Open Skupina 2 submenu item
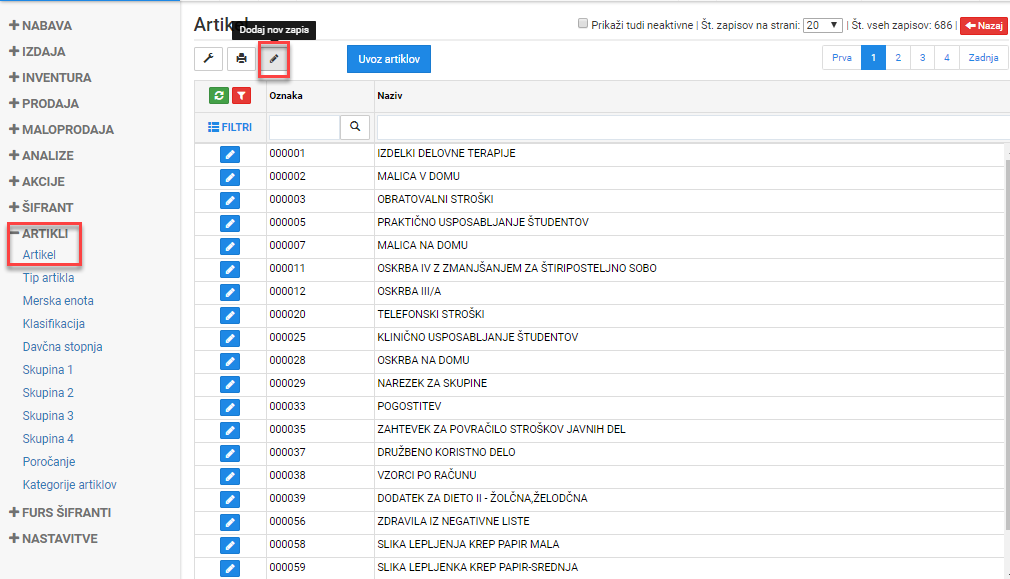The image size is (1010, 579). click(x=48, y=393)
